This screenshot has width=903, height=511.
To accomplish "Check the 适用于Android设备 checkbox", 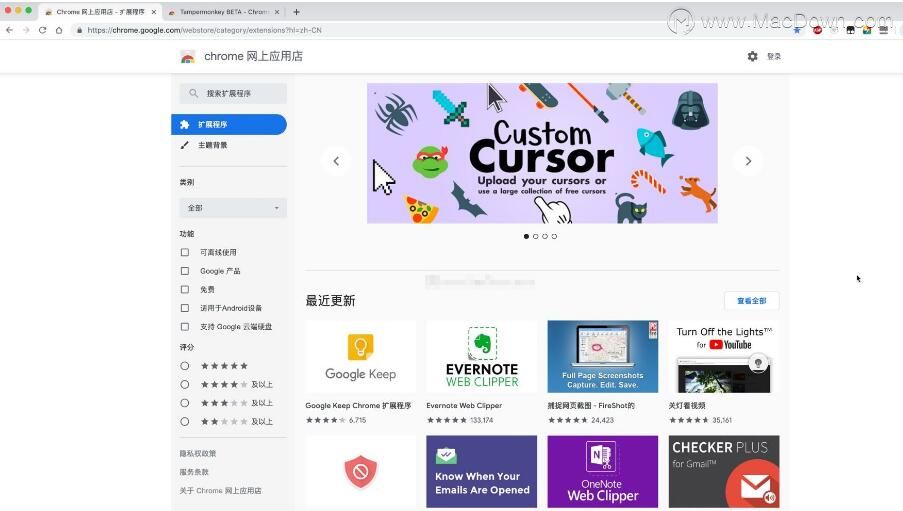I will tap(185, 308).
